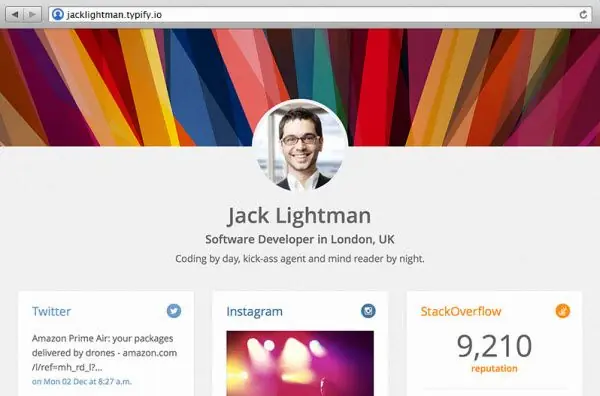Click Software Developer in London, UK subtitle

point(300,240)
